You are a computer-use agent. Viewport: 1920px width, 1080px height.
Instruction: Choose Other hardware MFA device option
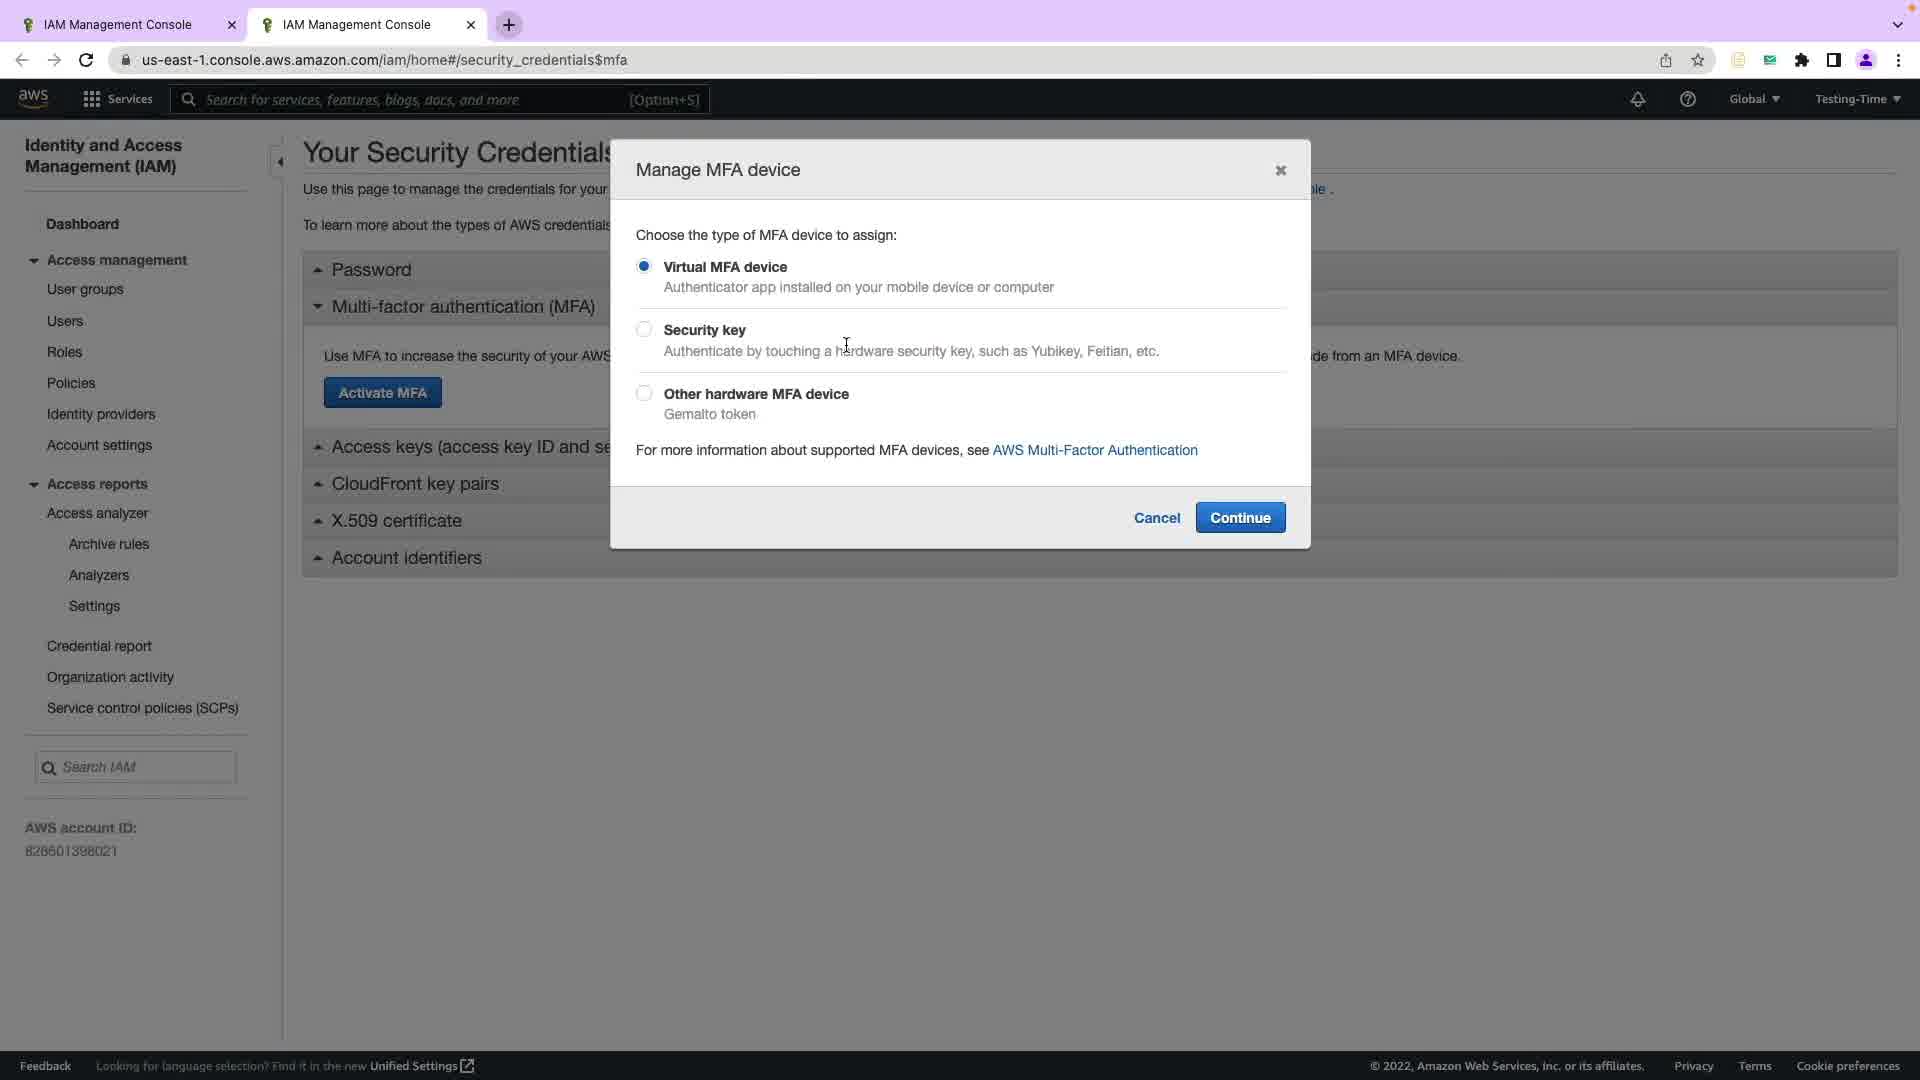point(644,393)
